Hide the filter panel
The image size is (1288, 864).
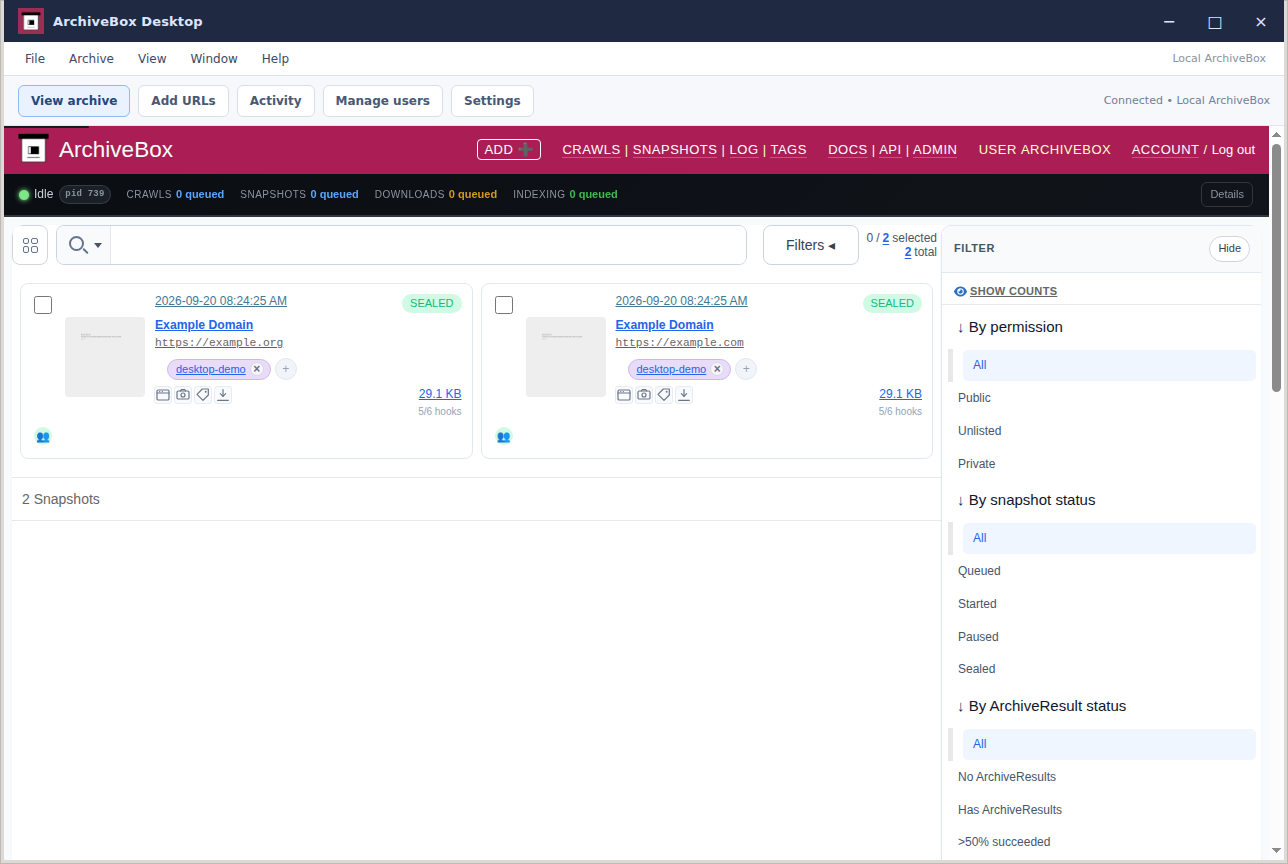point(1229,249)
